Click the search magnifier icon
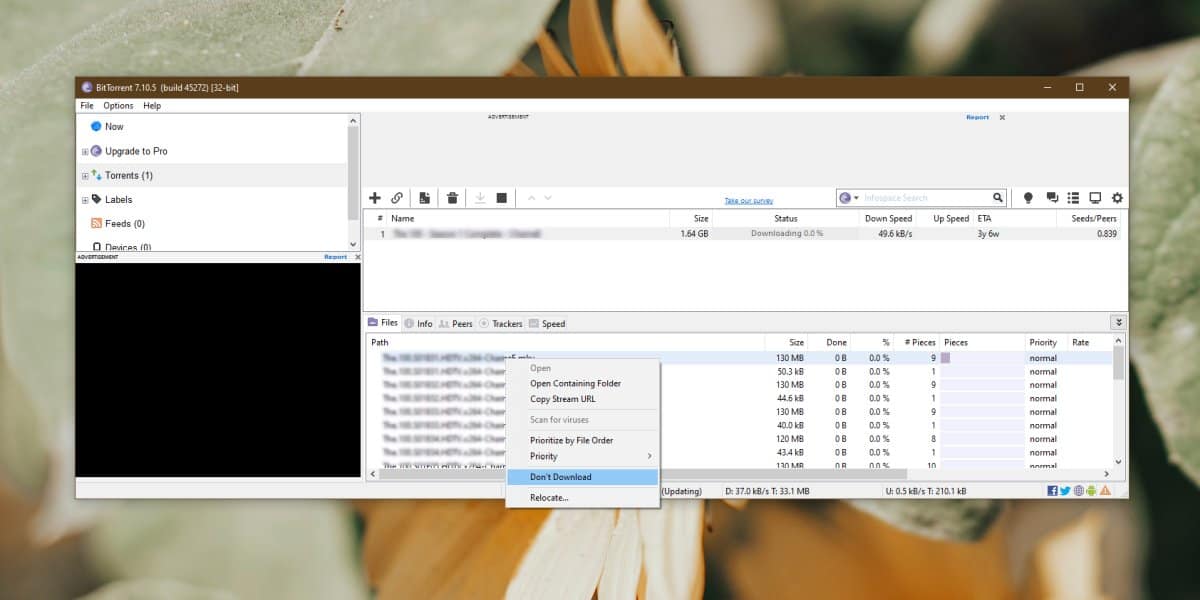The image size is (1200, 600). (x=997, y=198)
